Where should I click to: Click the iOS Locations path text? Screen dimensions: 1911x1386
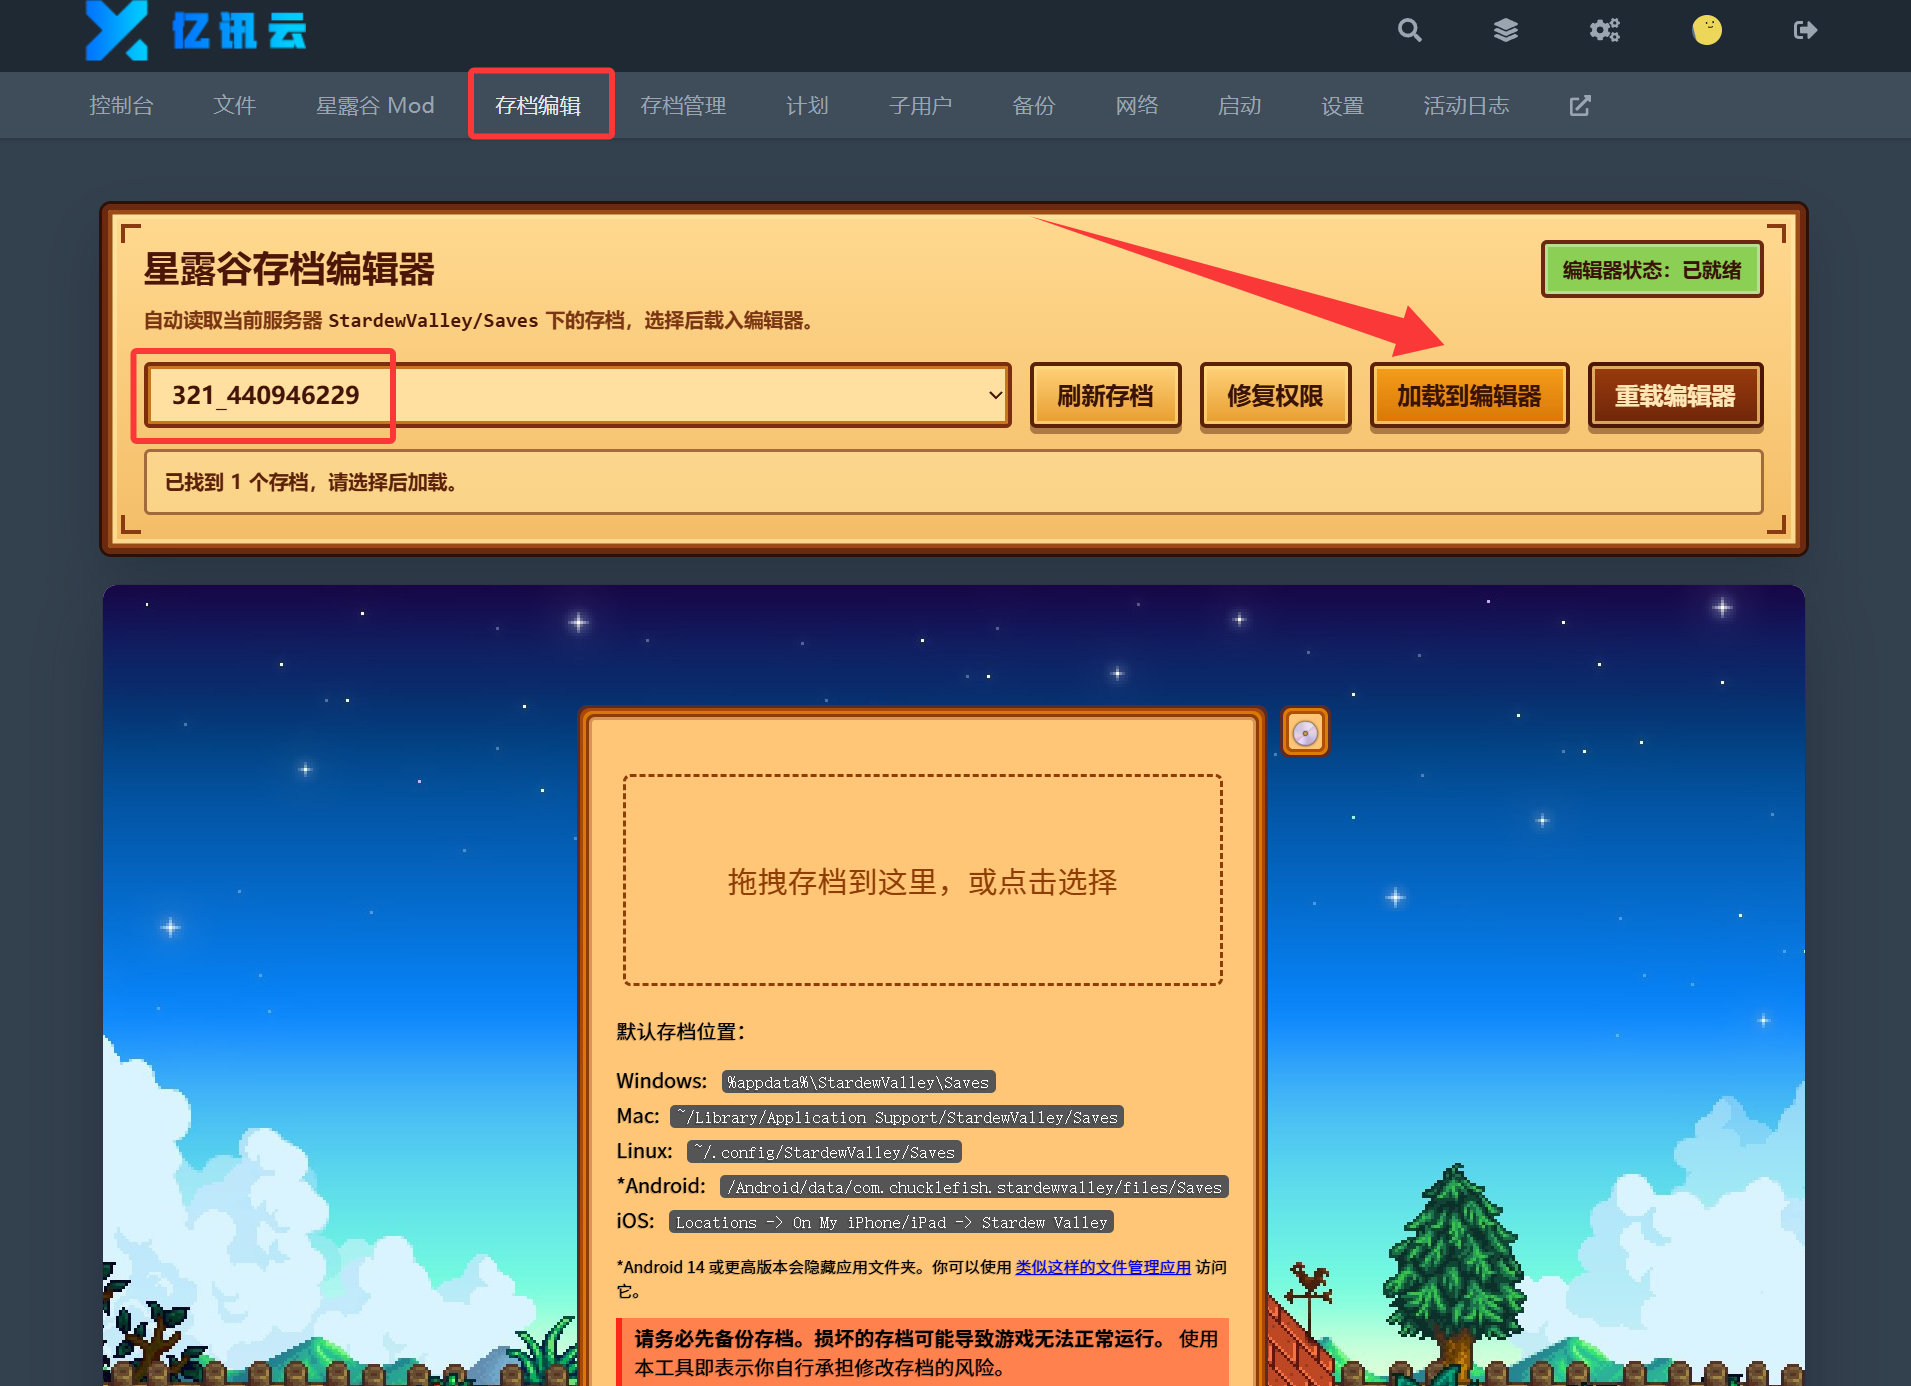point(891,1222)
